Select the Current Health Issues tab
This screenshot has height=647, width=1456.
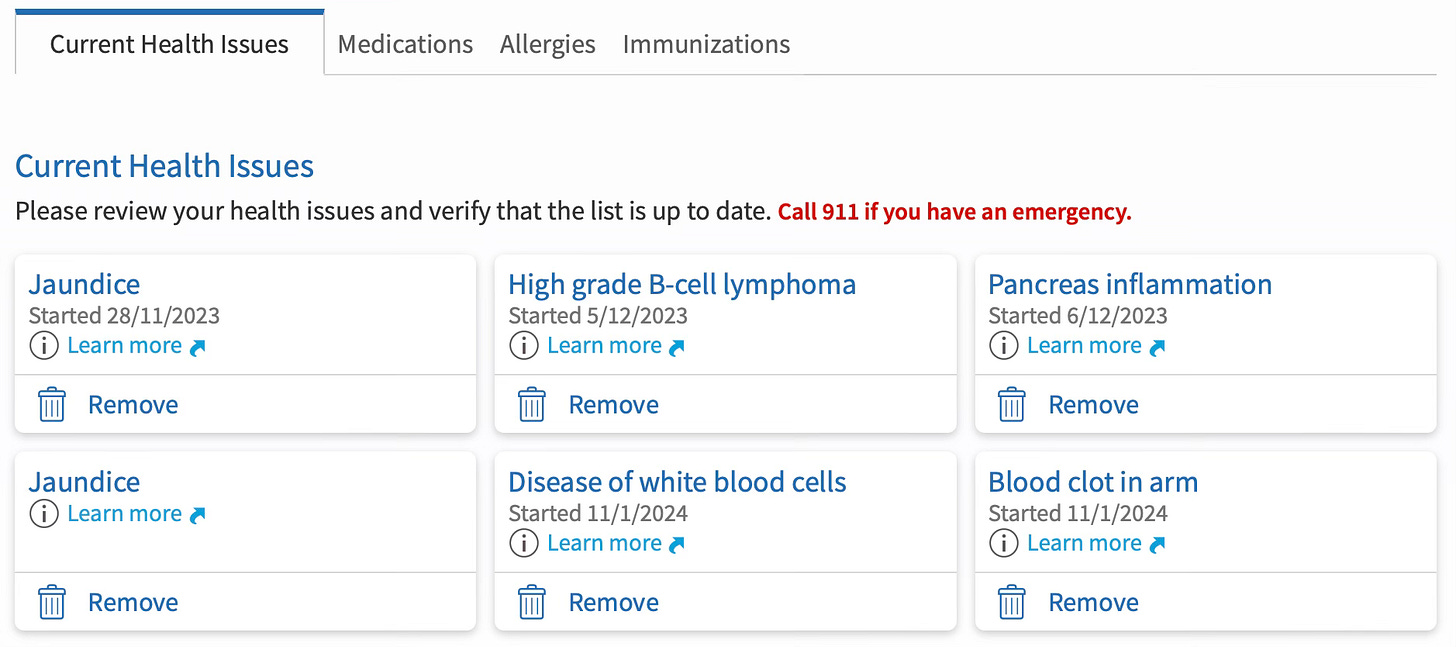click(169, 45)
